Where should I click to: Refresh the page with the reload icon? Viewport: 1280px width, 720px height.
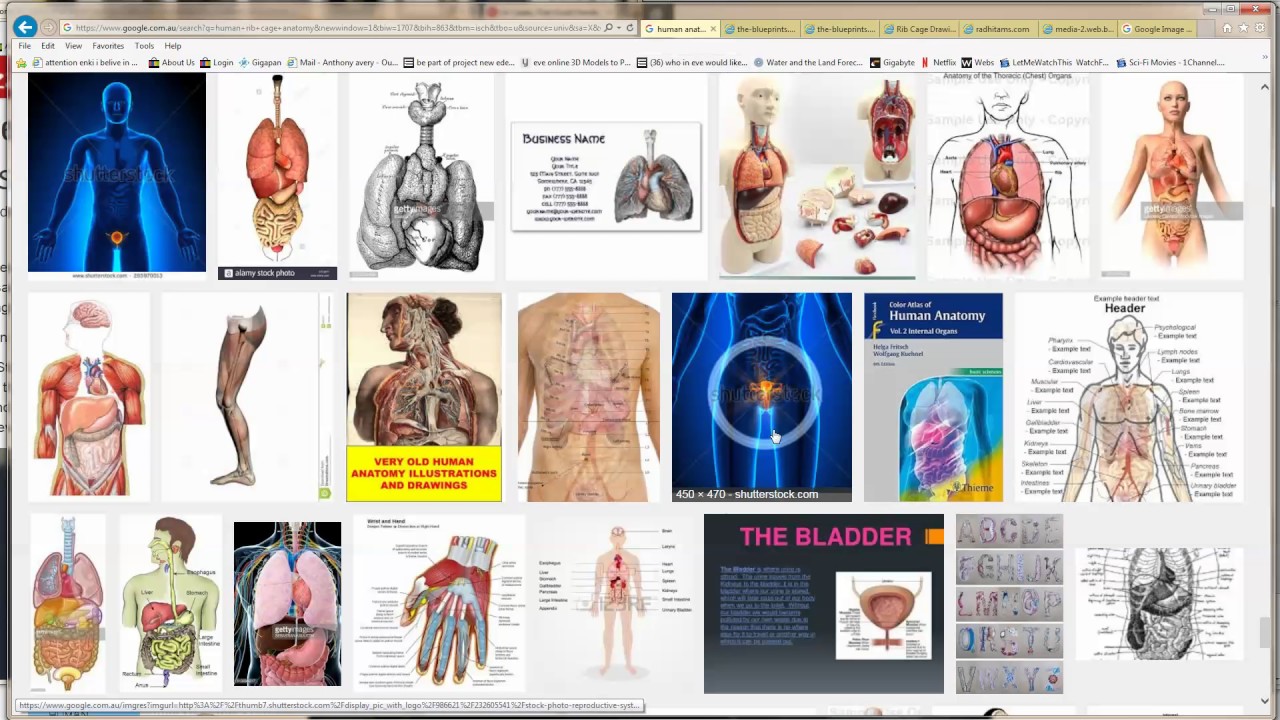click(630, 28)
